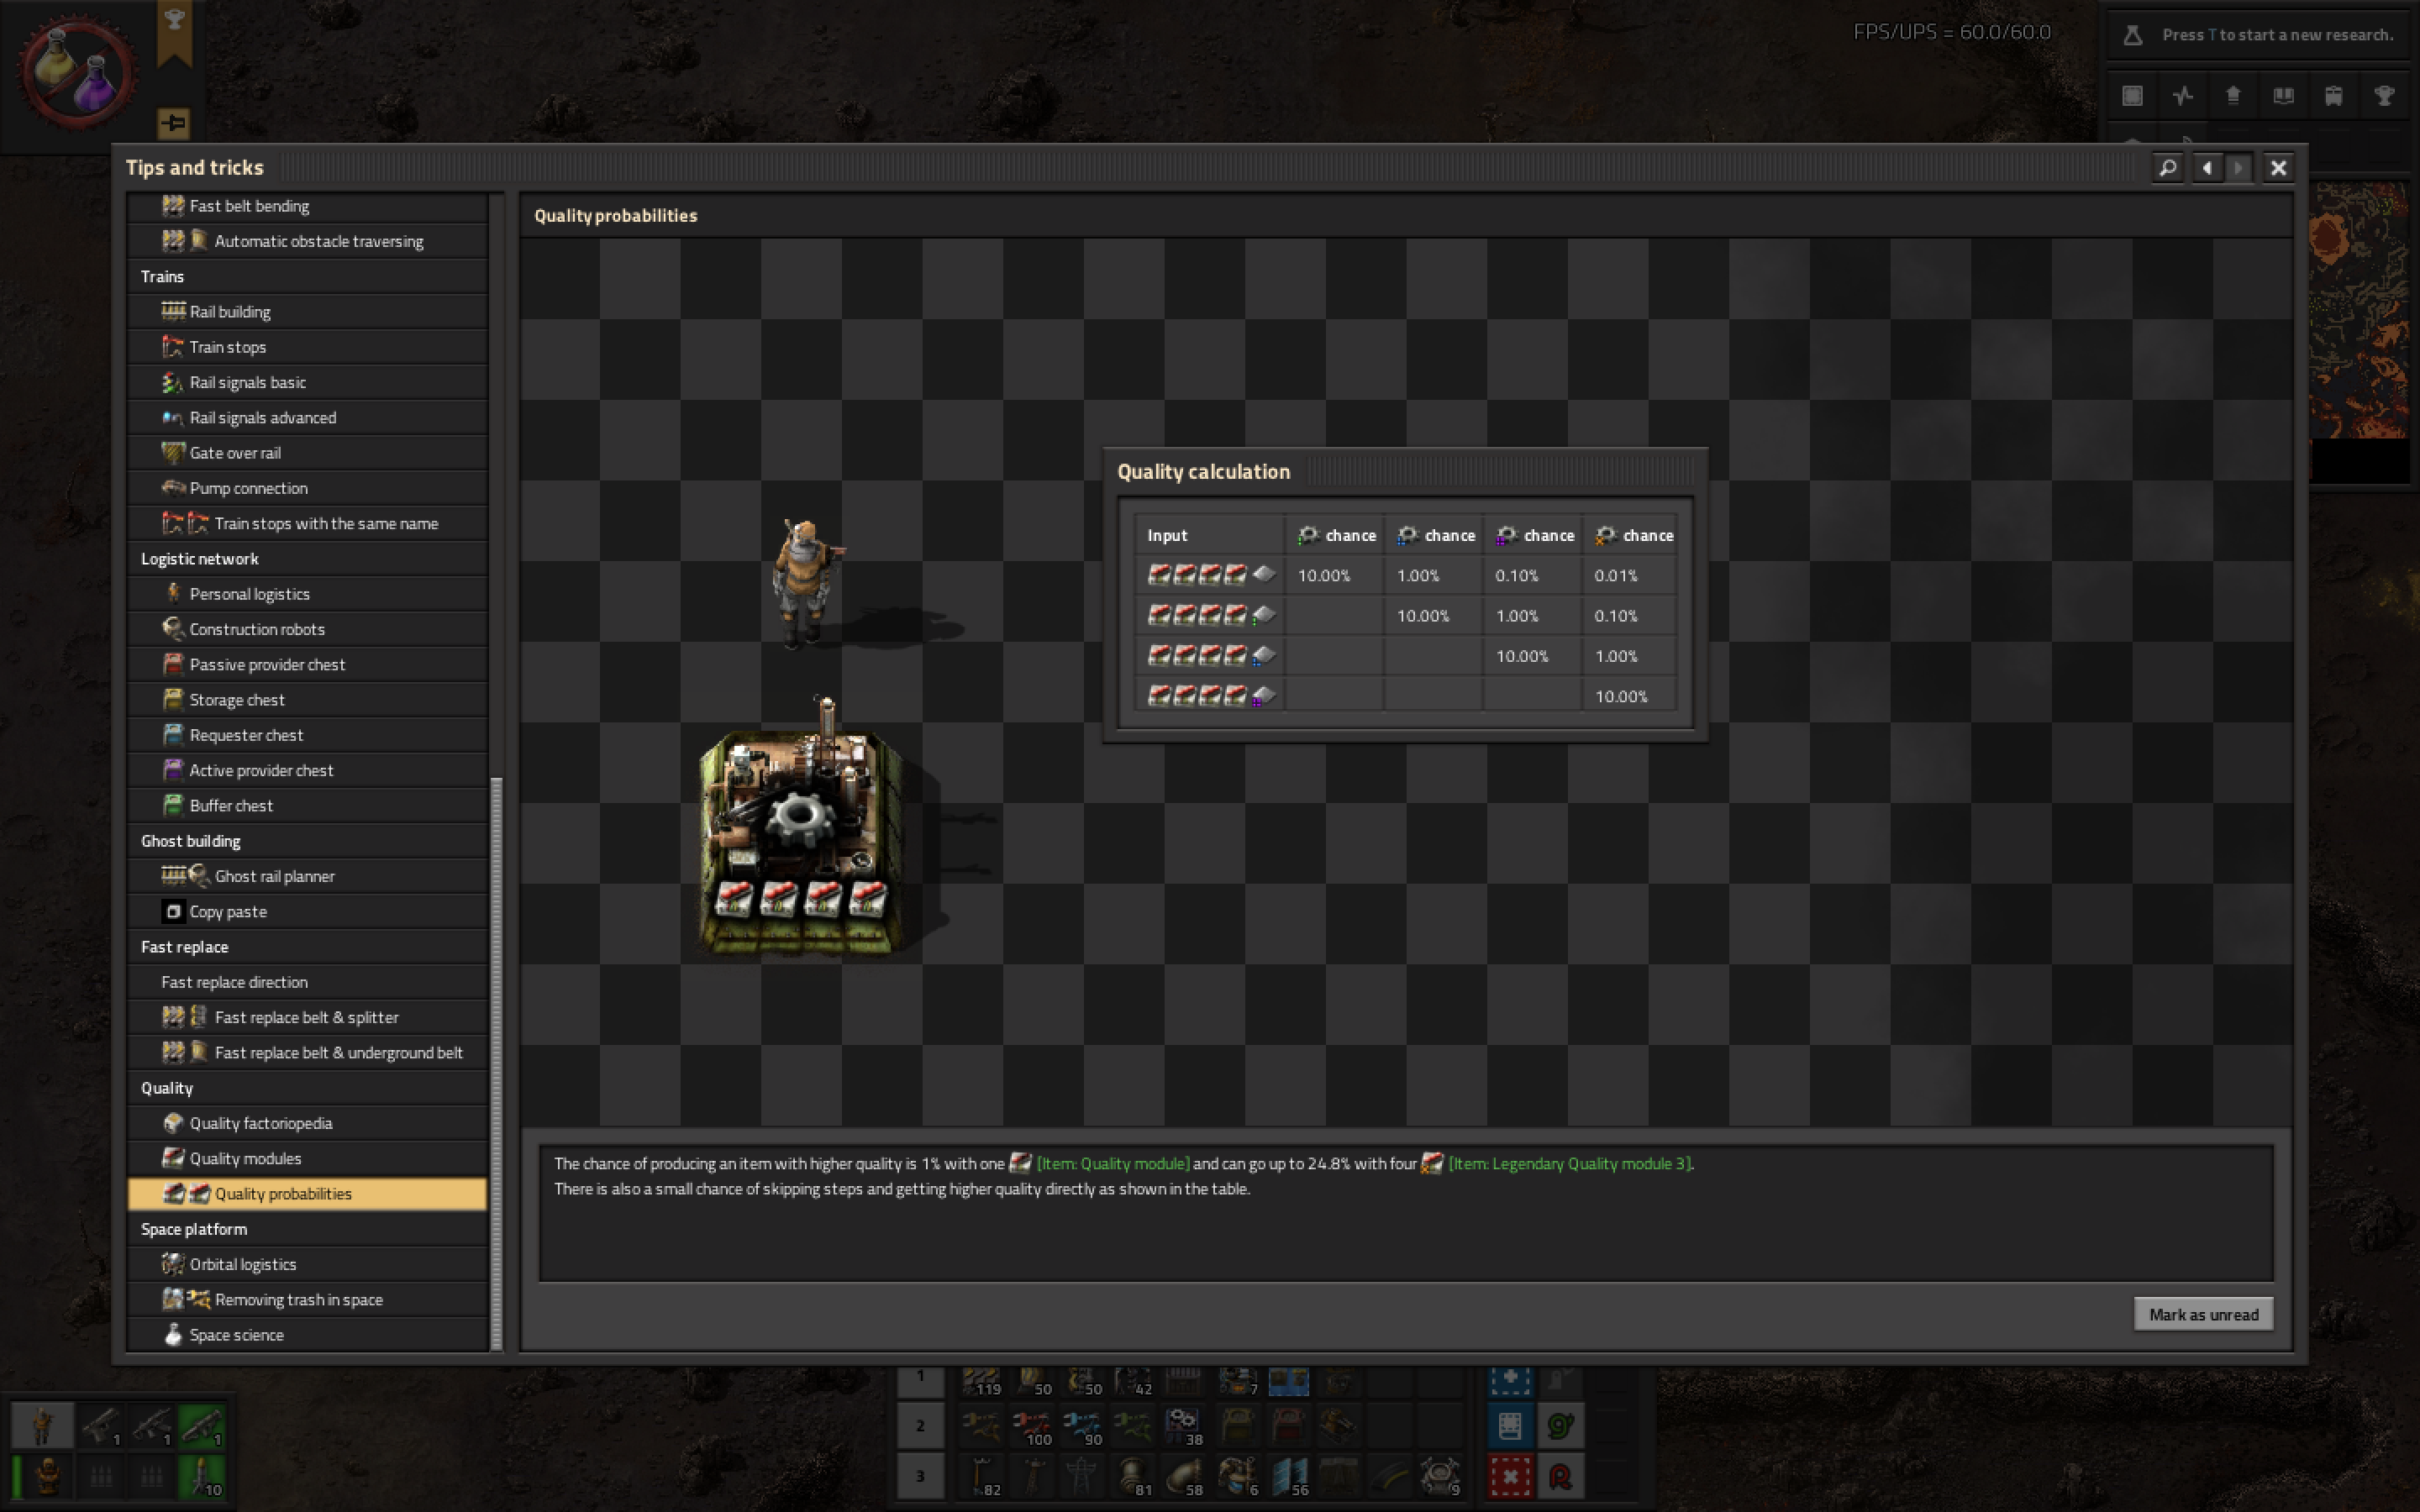The width and height of the screenshot is (2420, 1512).
Task: Select quickbar row 2 button
Action: click(x=920, y=1426)
